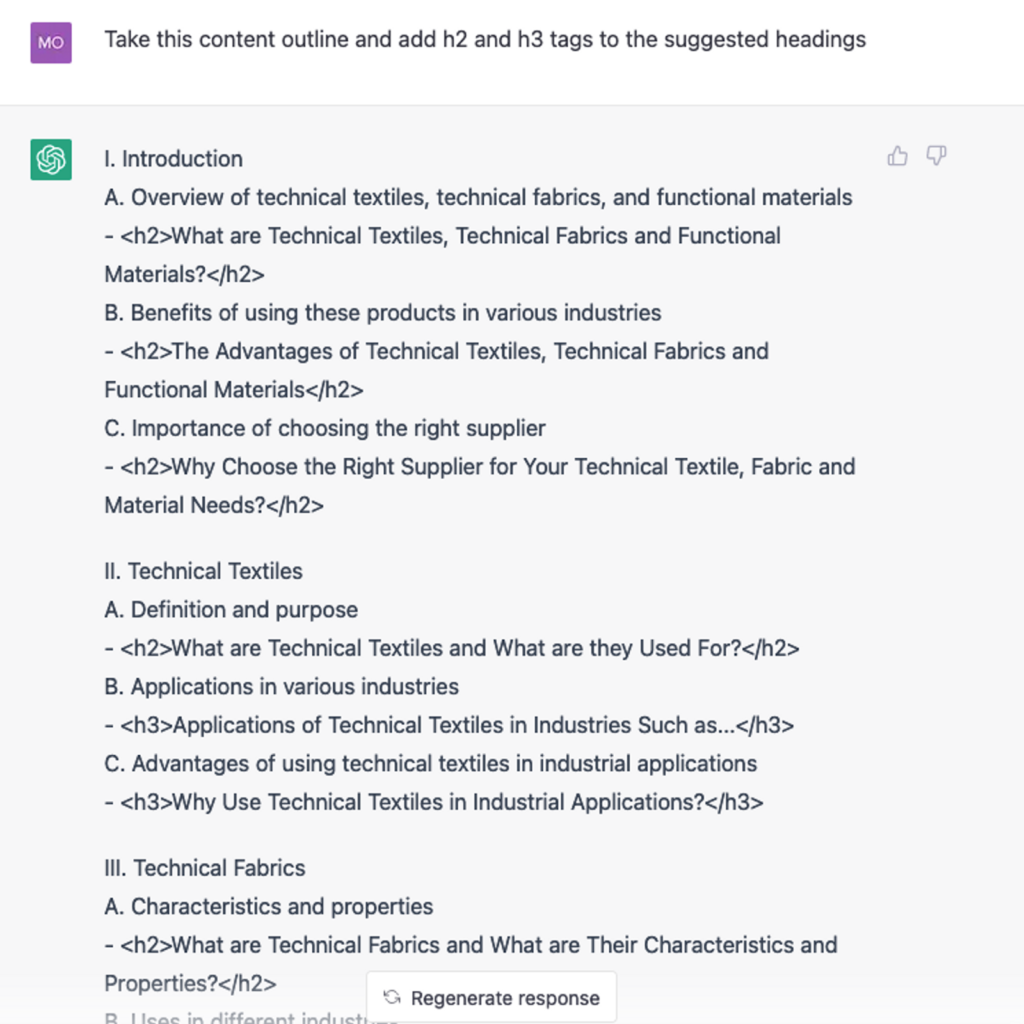Click the "I. Introduction" heading line
The height and width of the screenshot is (1024, 1024).
[173, 159]
